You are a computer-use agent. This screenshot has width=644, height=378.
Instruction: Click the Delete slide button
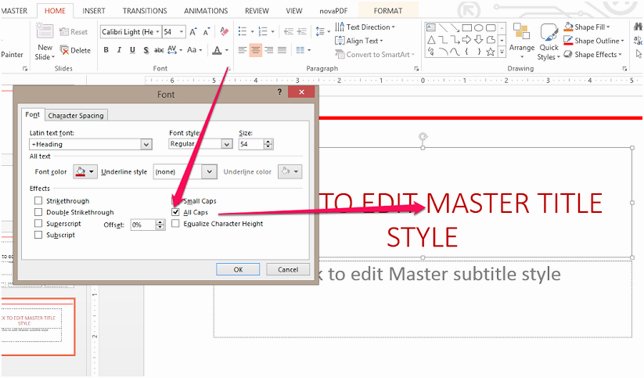(75, 50)
